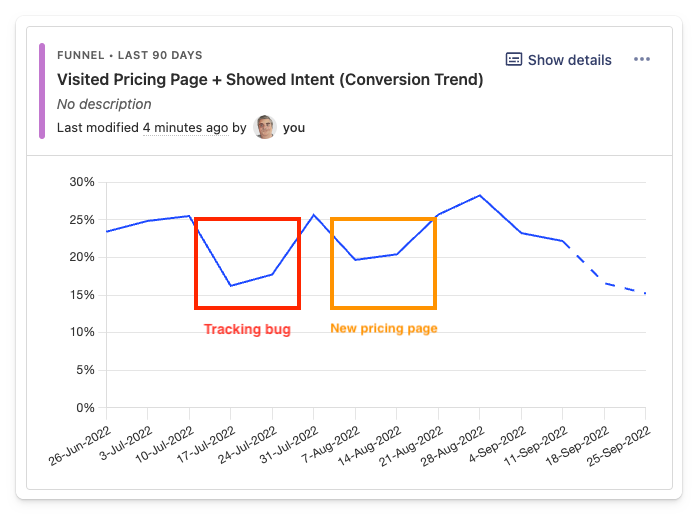Screen dimensions: 698x515
Task: Click the orange New pricing page box
Action: point(384,220)
